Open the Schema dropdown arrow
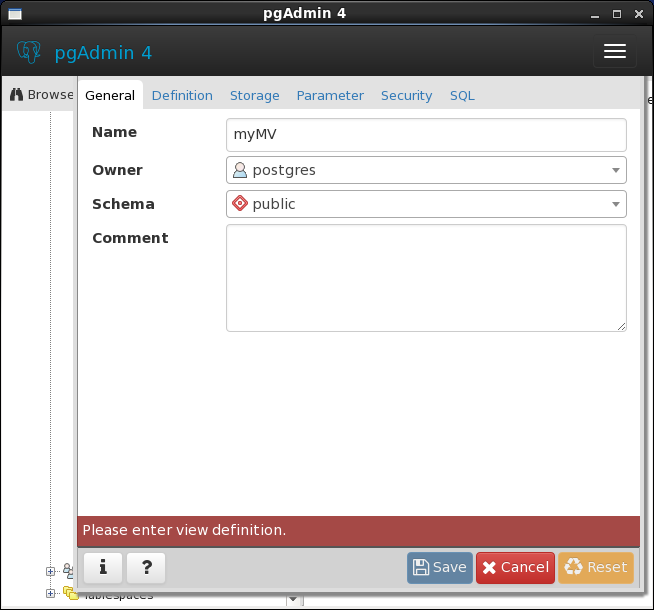654x610 pixels. pyautogui.click(x=616, y=204)
